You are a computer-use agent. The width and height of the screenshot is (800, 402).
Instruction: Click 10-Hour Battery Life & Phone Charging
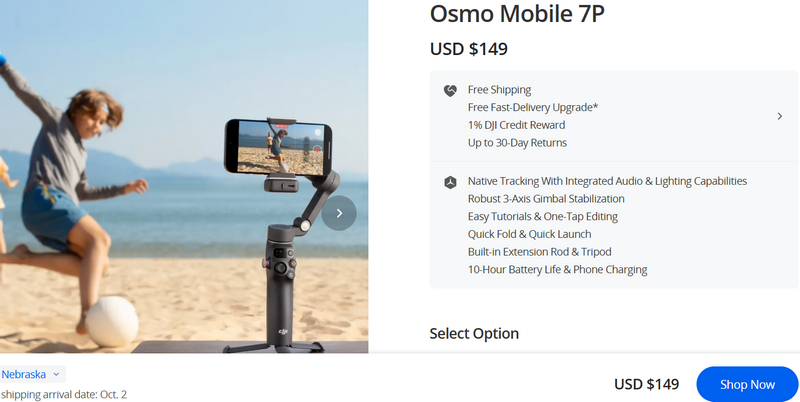click(x=557, y=269)
